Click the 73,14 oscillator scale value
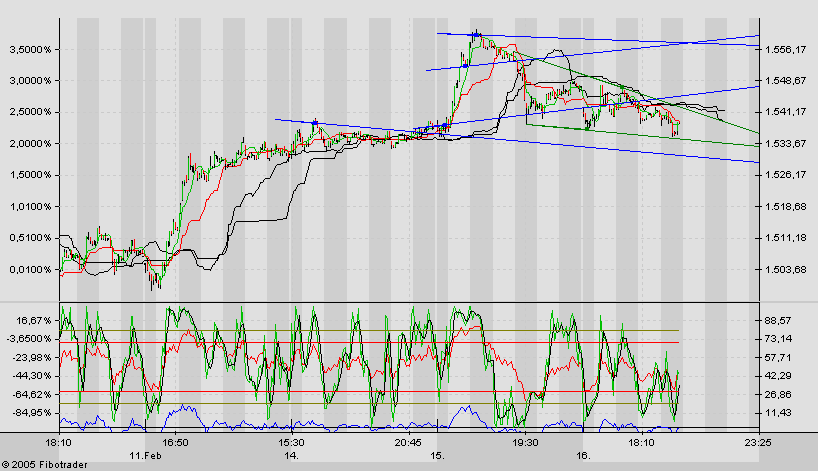The image size is (818, 471). (778, 339)
